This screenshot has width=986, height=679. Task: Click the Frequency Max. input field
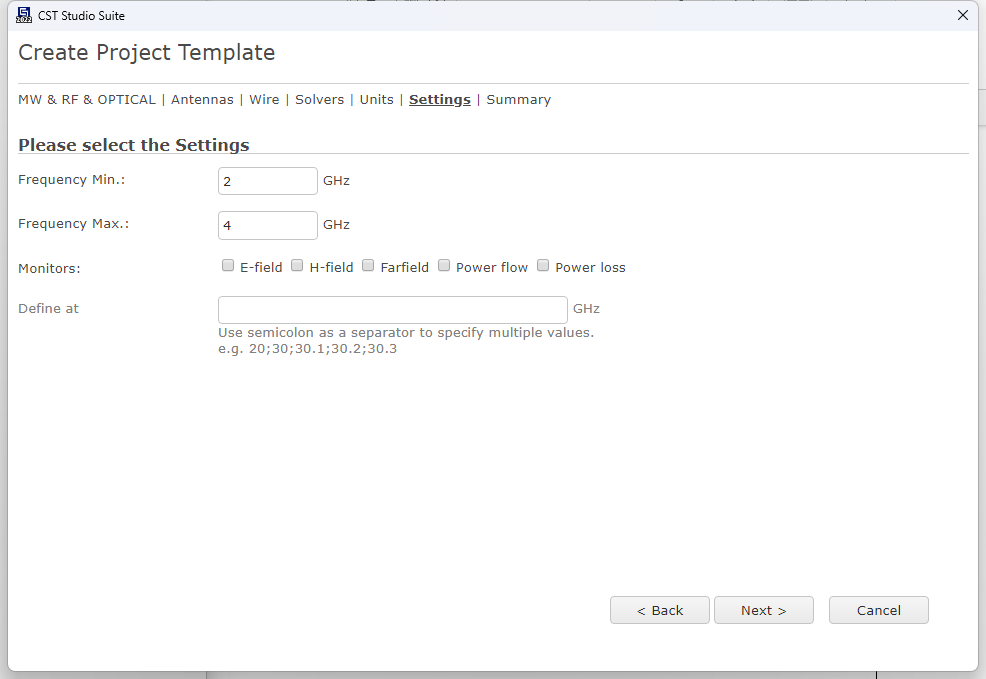pyautogui.click(x=268, y=225)
